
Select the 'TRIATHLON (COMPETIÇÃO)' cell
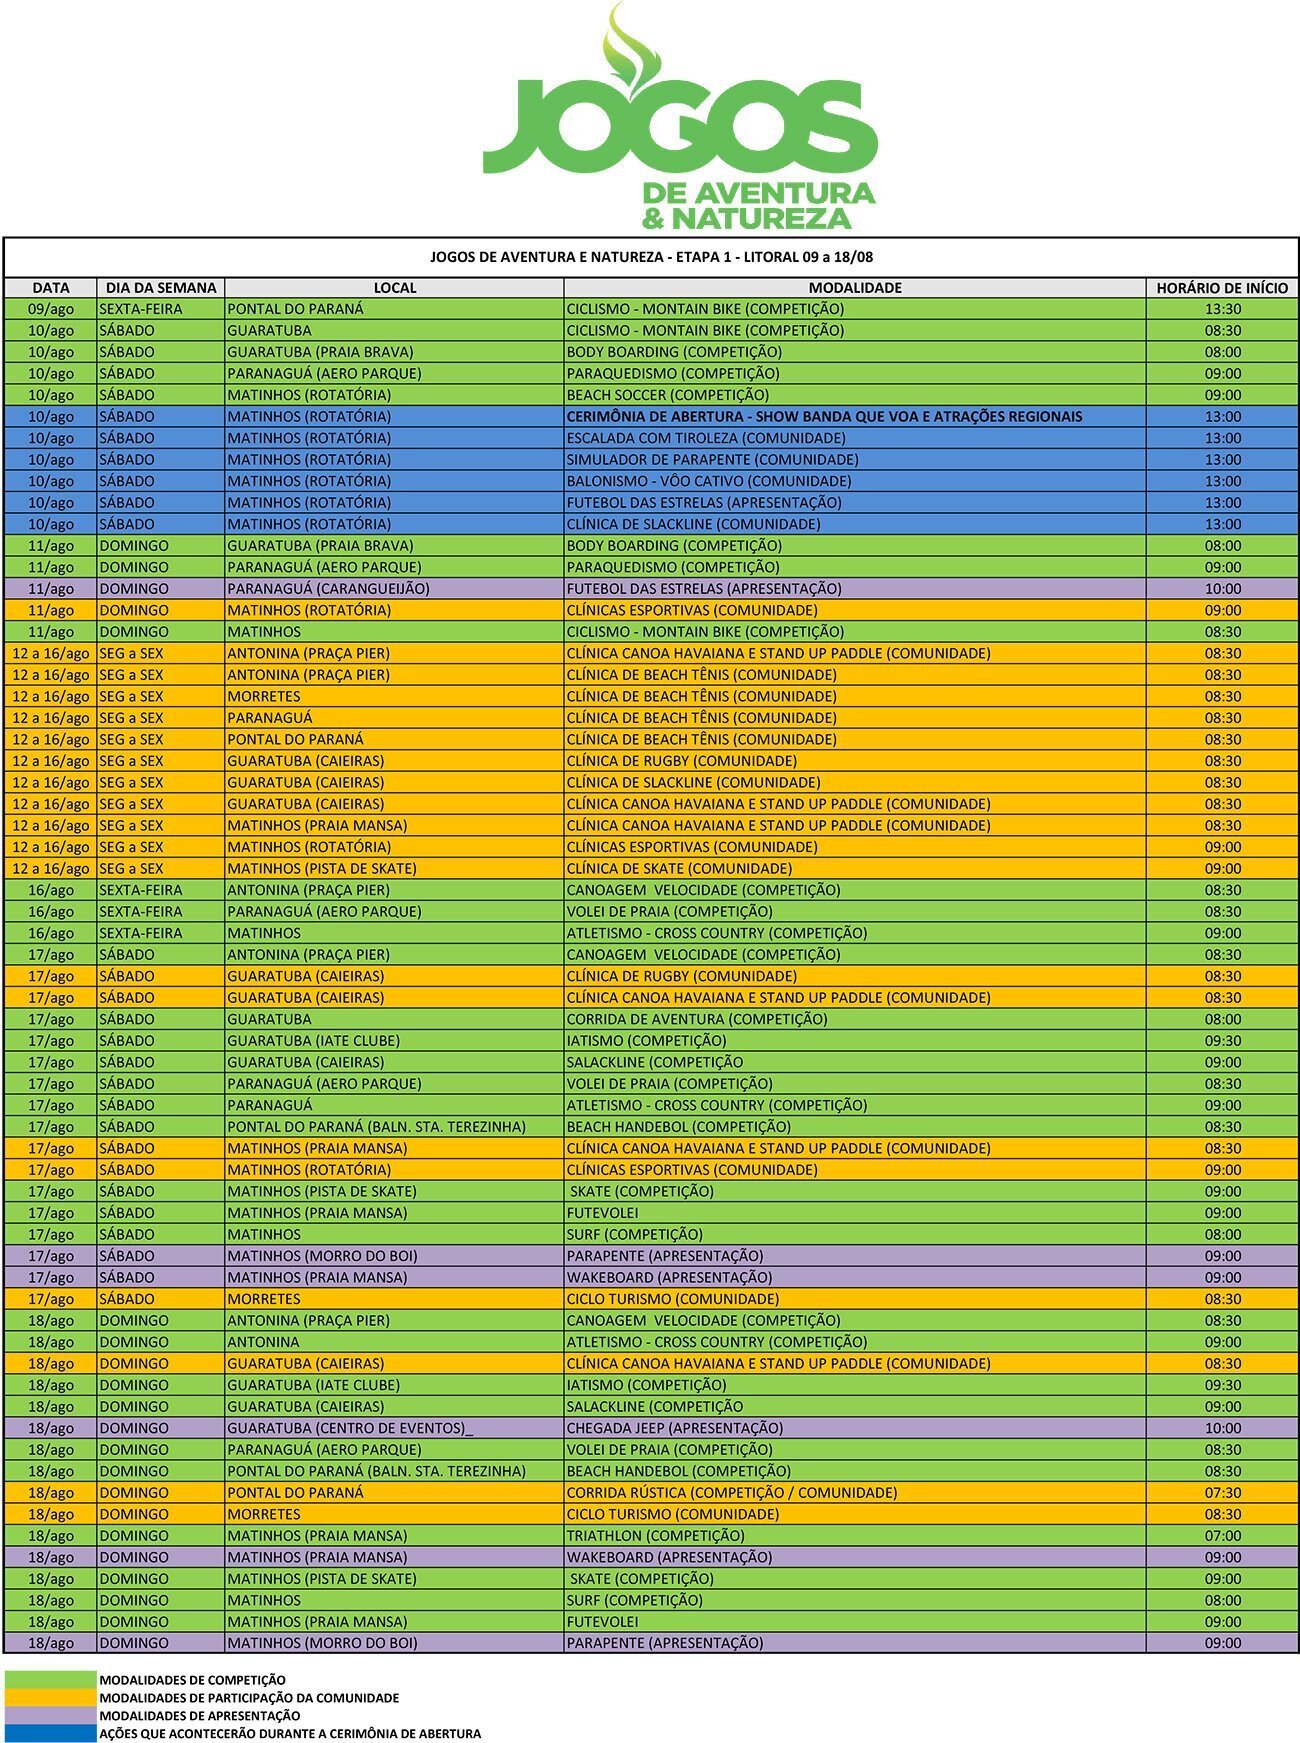855,1535
